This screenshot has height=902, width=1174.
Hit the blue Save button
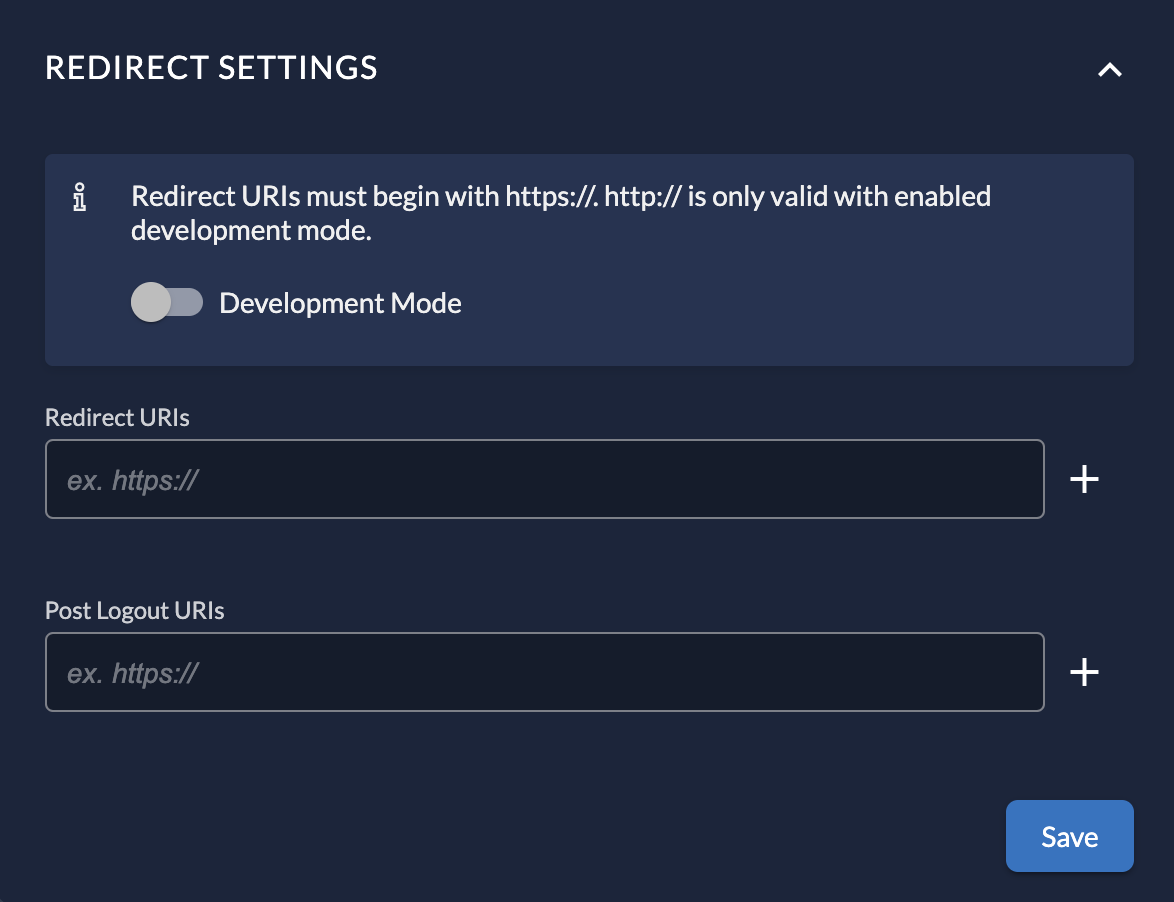point(1069,836)
